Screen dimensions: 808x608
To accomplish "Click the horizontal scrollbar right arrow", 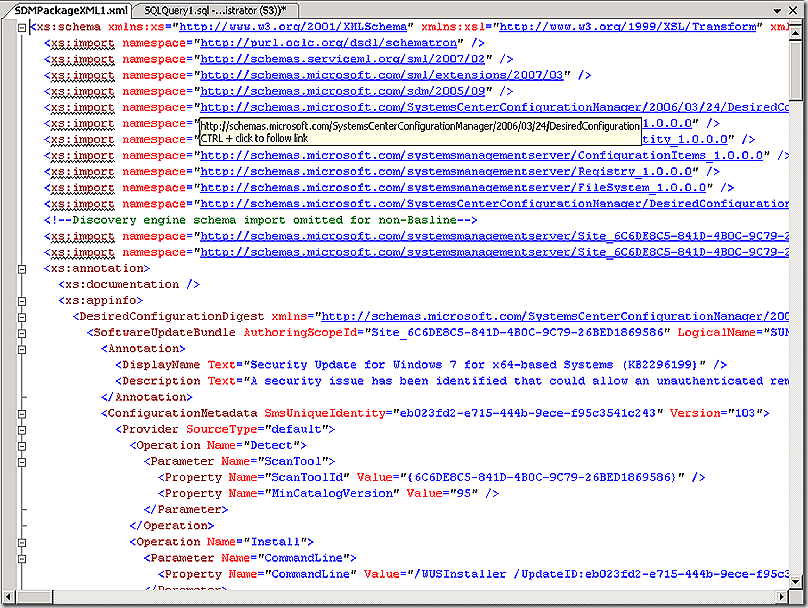I will pyautogui.click(x=782, y=597).
